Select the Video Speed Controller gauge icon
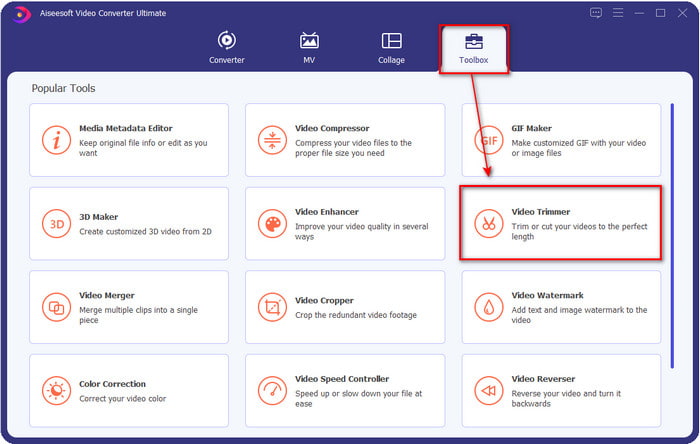This screenshot has height=444, width=700. [272, 389]
